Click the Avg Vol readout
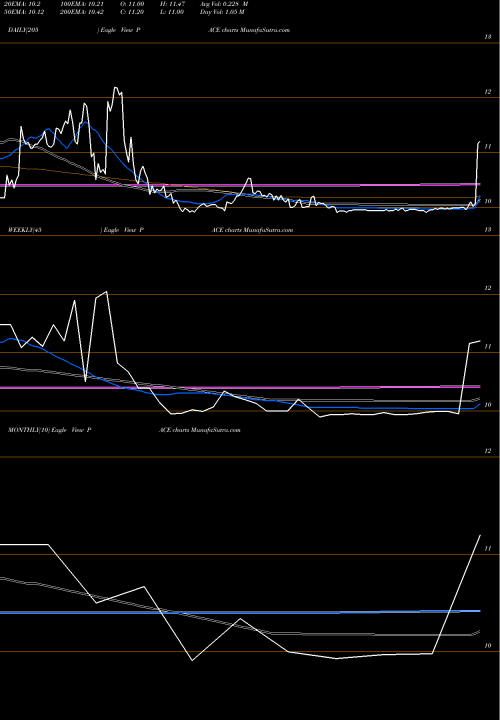Image resolution: width=500 pixels, height=720 pixels. coord(224,4)
